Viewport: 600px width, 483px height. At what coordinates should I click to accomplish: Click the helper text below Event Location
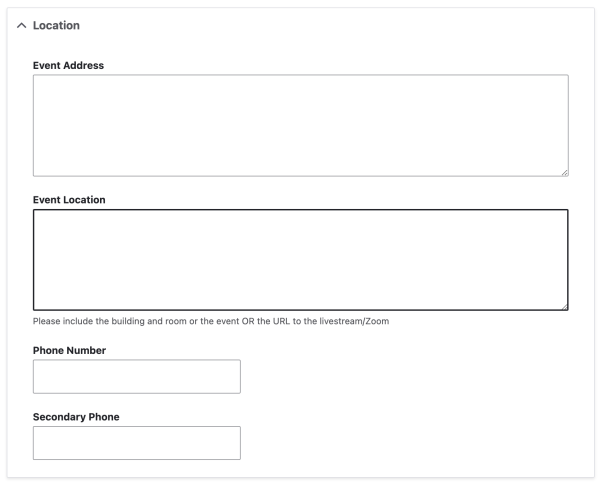tap(211, 321)
